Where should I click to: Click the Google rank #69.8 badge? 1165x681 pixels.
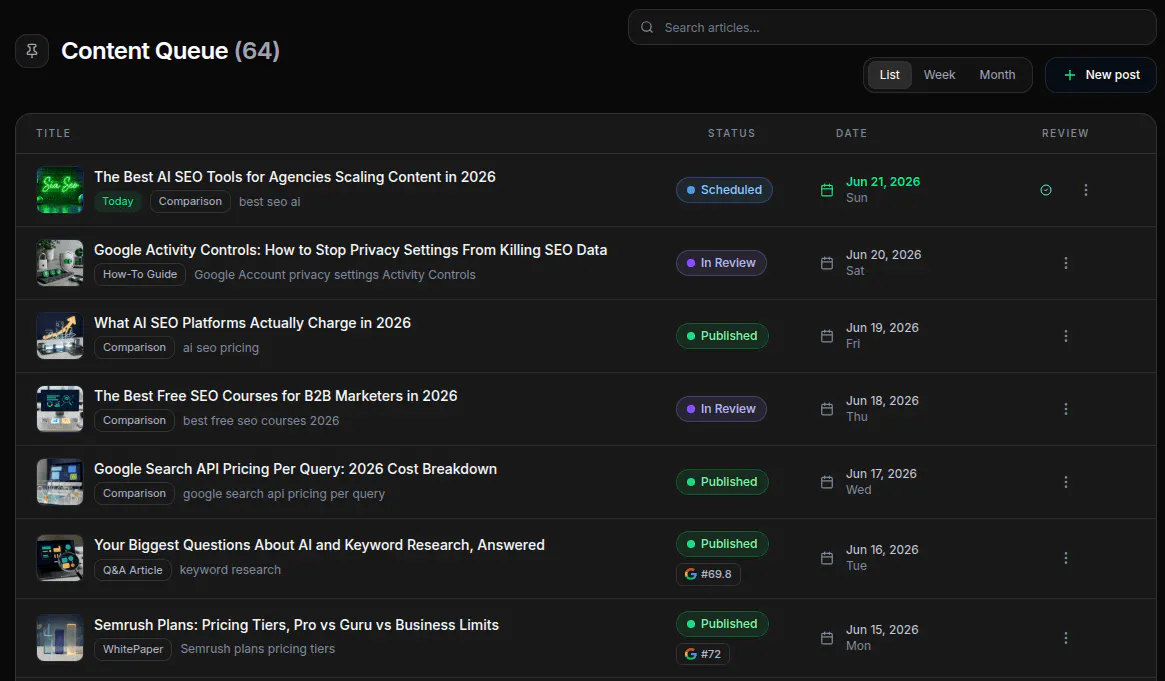coord(708,574)
